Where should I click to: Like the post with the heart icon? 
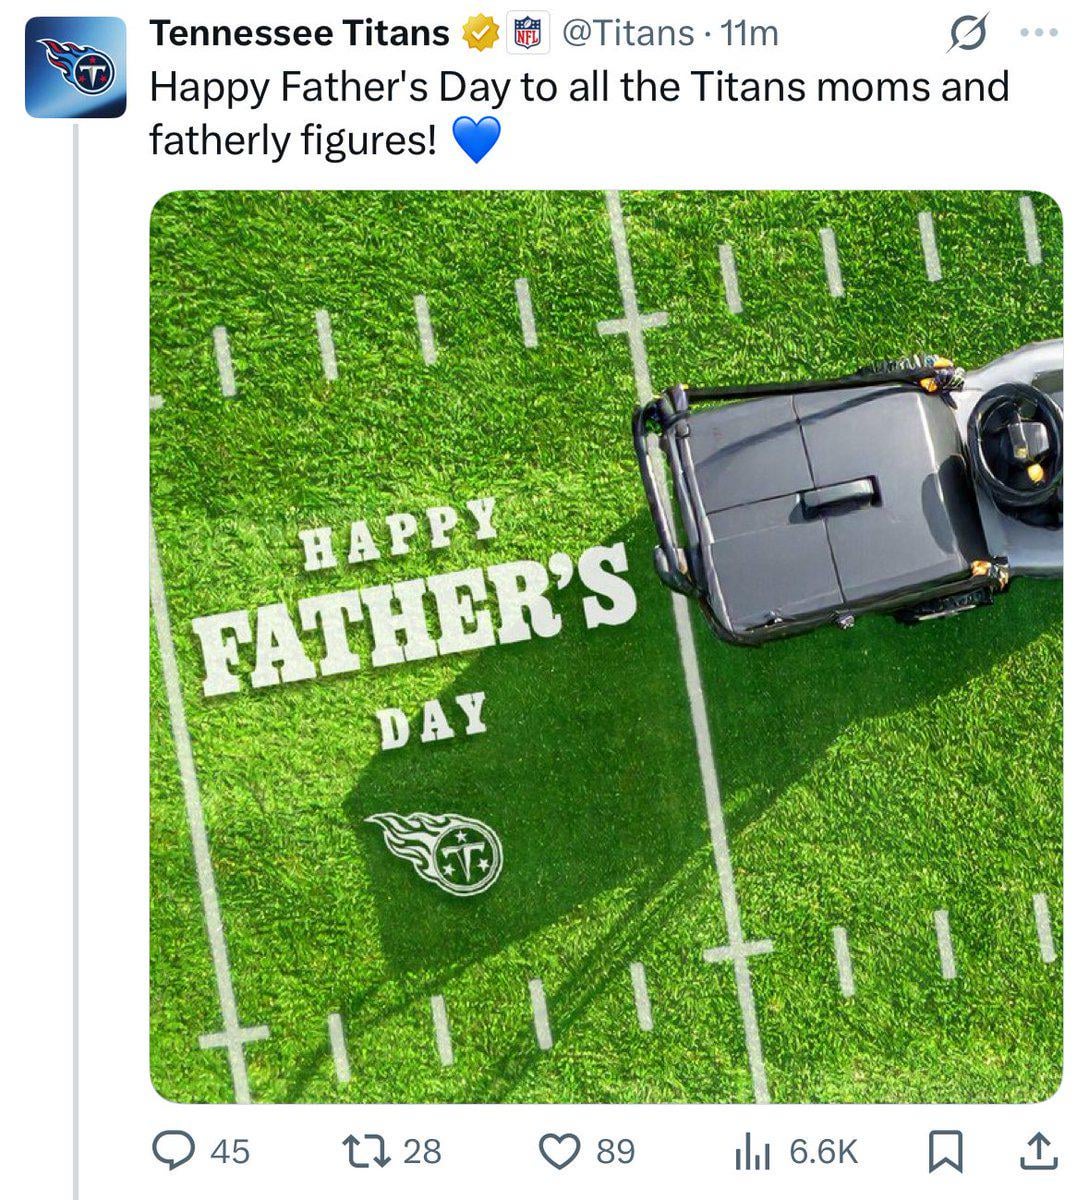560,1150
